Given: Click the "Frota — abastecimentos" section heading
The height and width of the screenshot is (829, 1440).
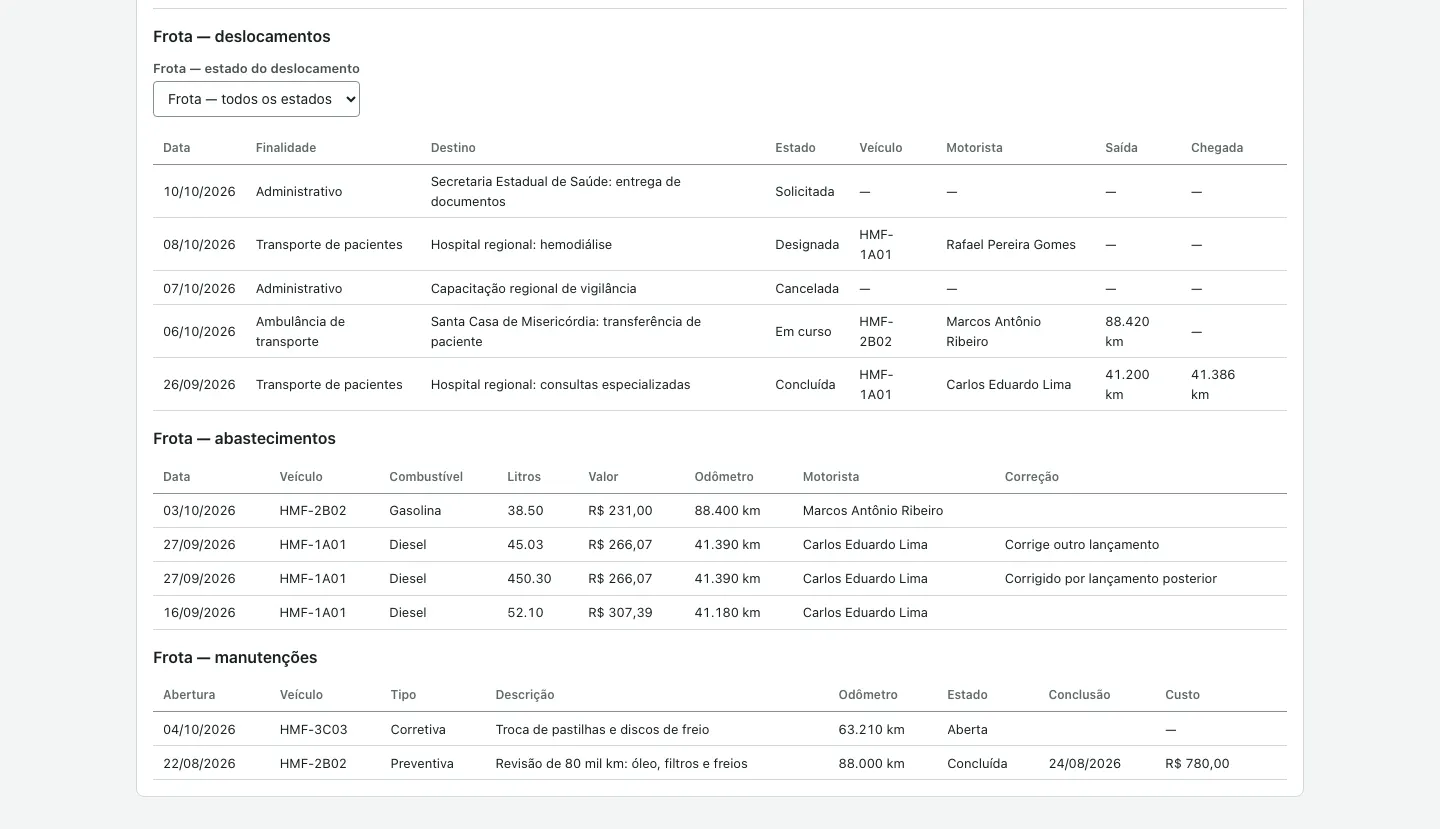Looking at the screenshot, I should (x=244, y=439).
